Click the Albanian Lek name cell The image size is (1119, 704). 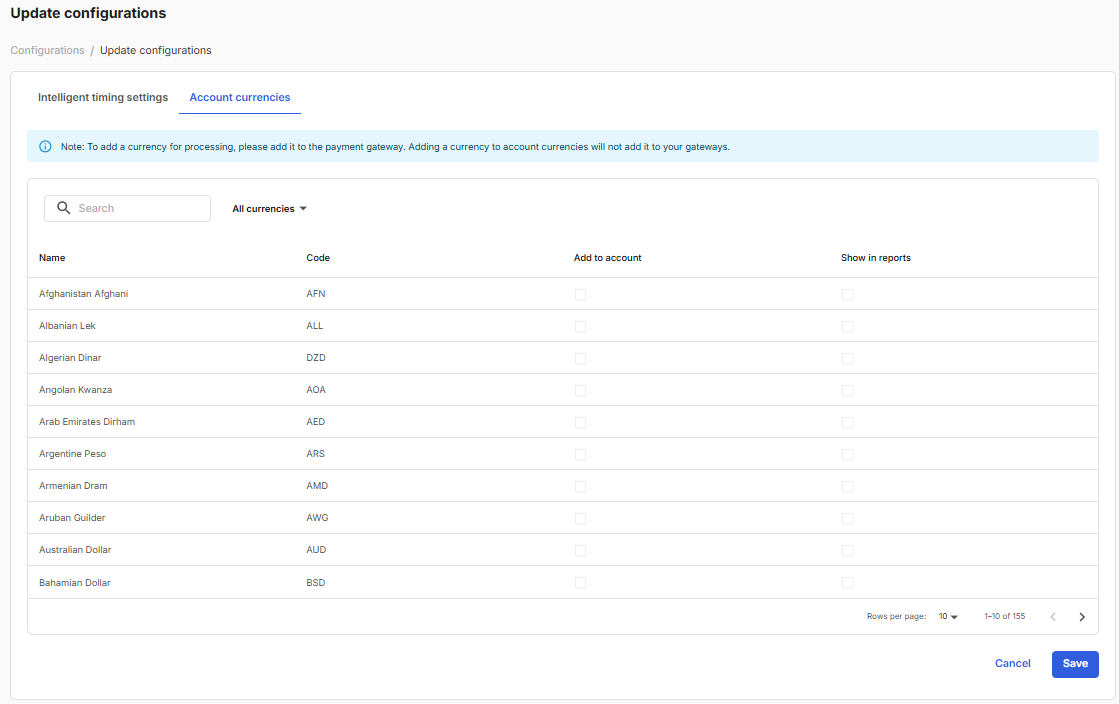pyautogui.click(x=67, y=326)
